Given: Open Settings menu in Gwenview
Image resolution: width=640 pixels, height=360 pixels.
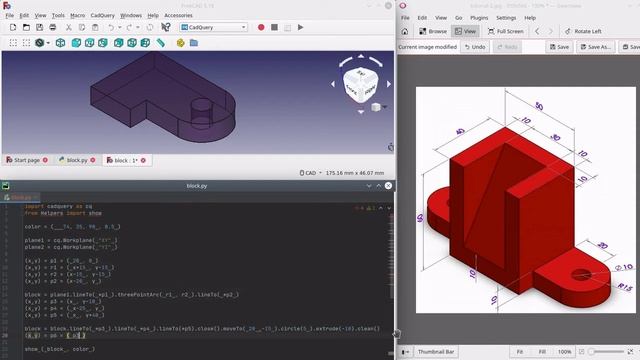Looking at the screenshot, I should [506, 18].
